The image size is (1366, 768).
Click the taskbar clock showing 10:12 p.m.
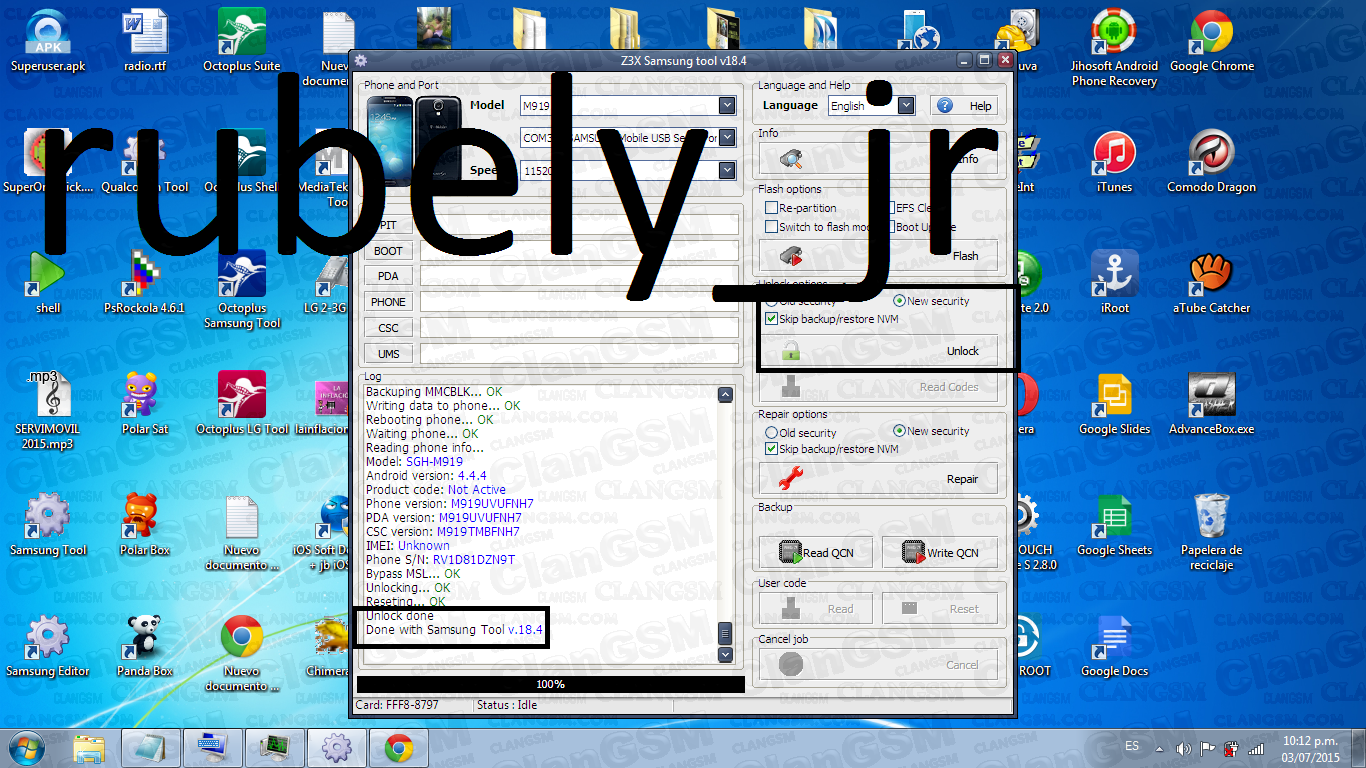(1310, 748)
